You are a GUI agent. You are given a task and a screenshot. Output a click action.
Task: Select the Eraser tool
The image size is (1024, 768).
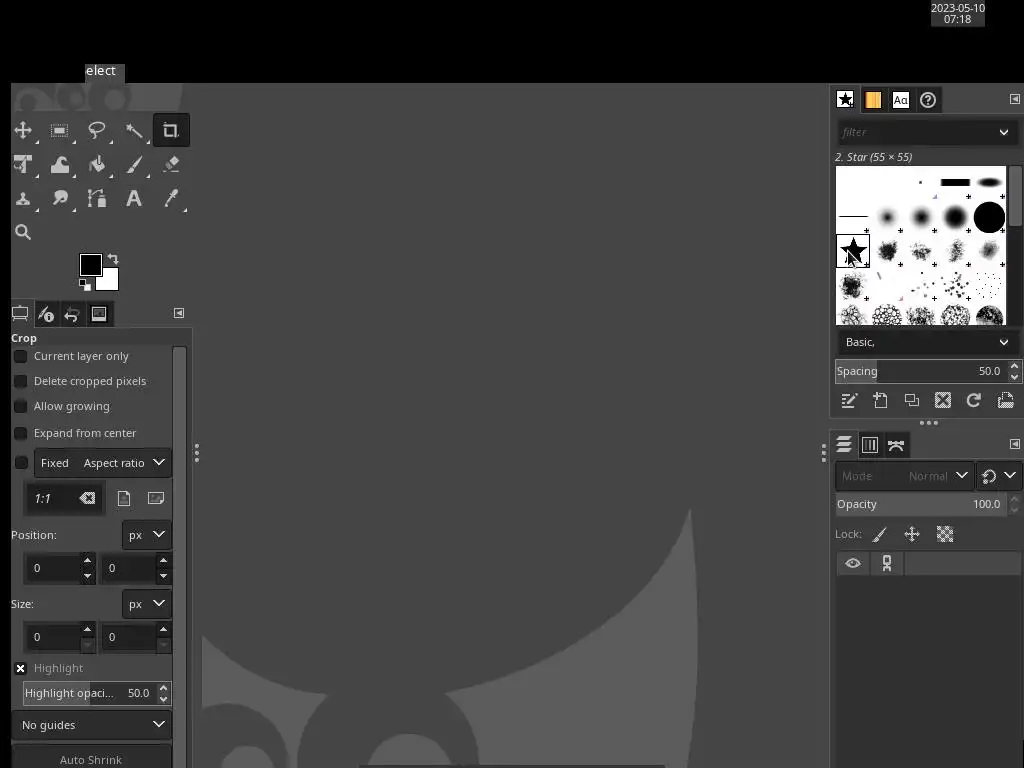pyautogui.click(x=171, y=164)
